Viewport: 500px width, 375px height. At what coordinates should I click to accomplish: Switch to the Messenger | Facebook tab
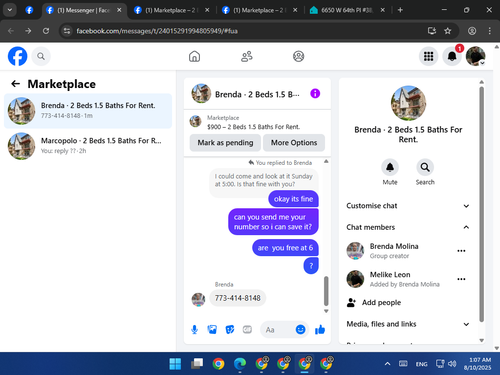coord(84,10)
